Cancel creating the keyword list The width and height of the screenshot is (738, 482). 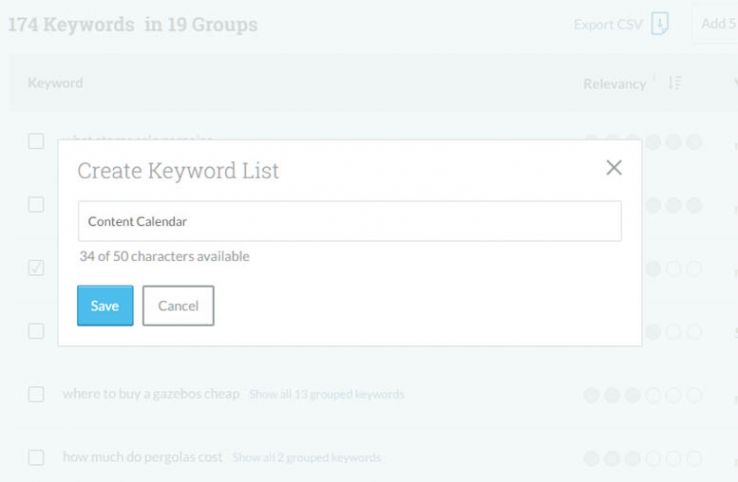pos(178,306)
